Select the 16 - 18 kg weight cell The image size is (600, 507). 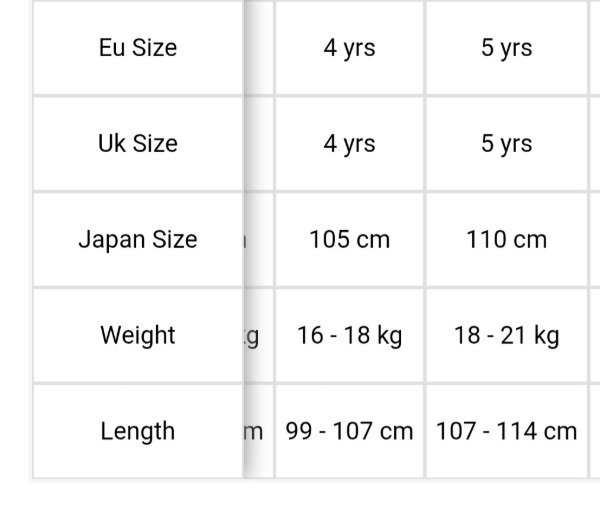tap(349, 335)
